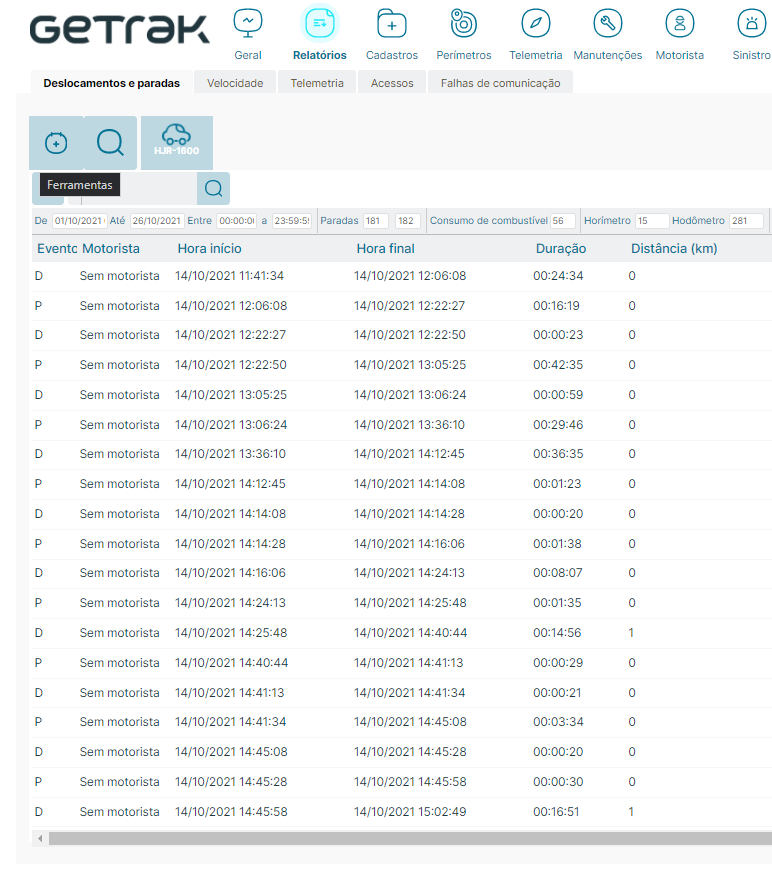Sort by Duração column header

(561, 249)
